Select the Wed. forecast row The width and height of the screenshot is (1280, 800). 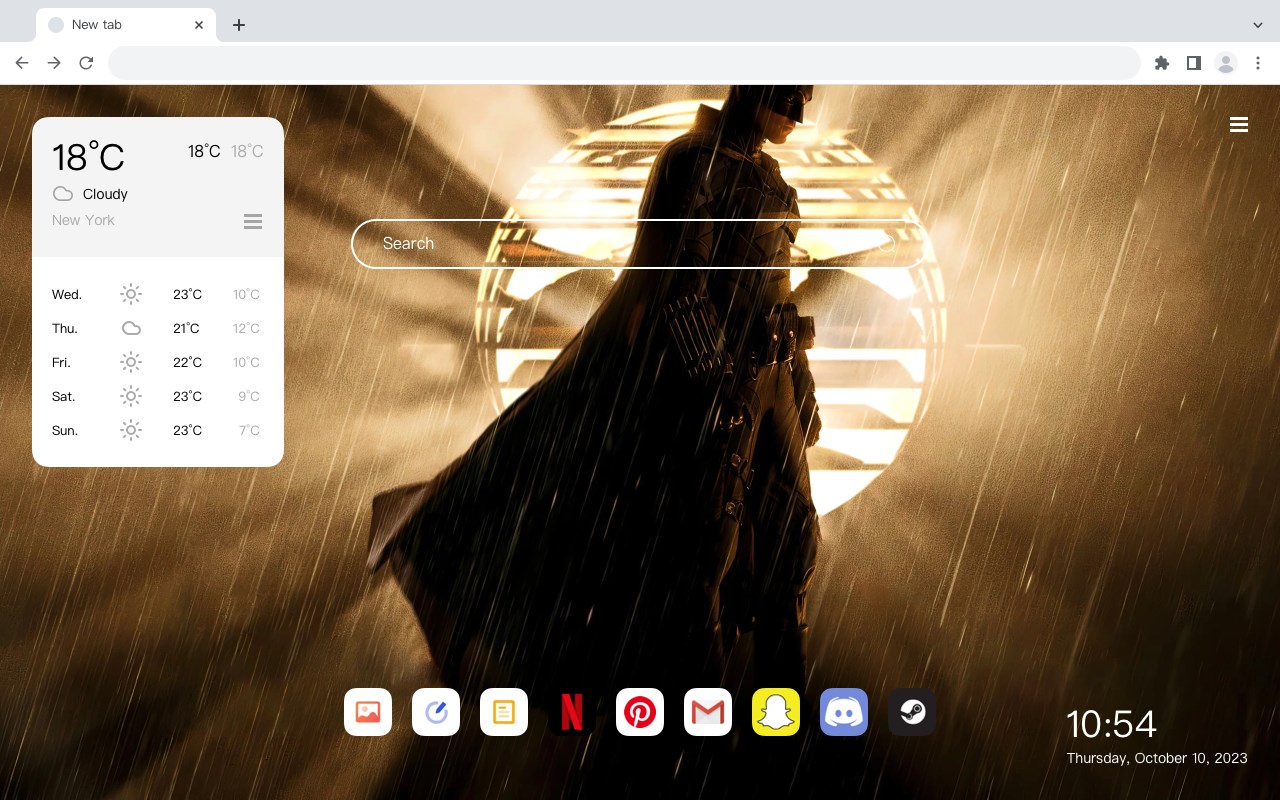[158, 294]
